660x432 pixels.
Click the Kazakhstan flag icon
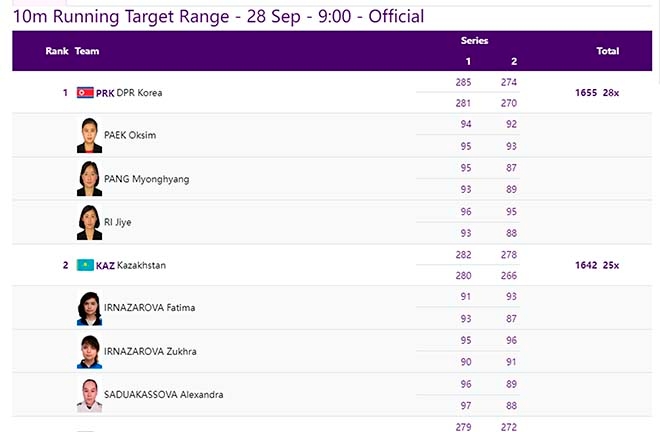[x=85, y=265]
